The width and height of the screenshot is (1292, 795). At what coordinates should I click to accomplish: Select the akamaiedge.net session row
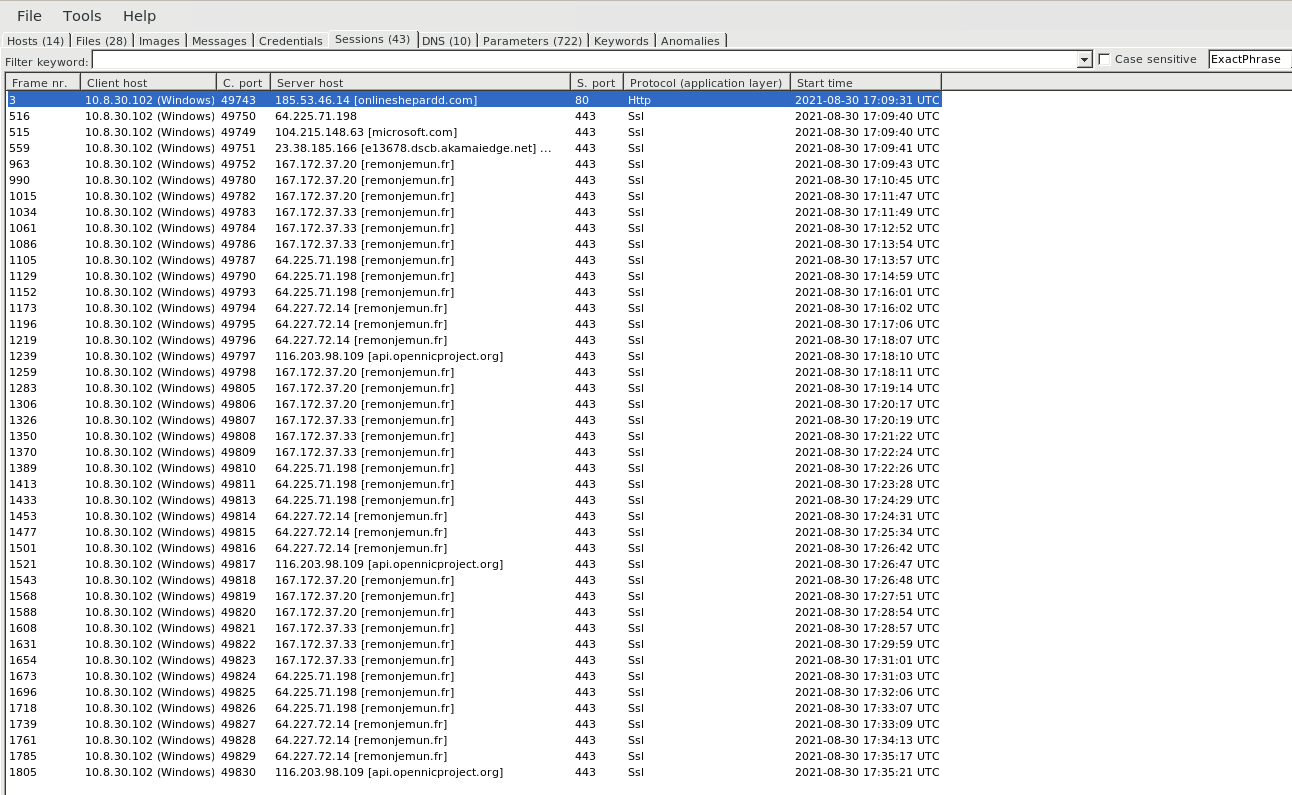click(473, 148)
